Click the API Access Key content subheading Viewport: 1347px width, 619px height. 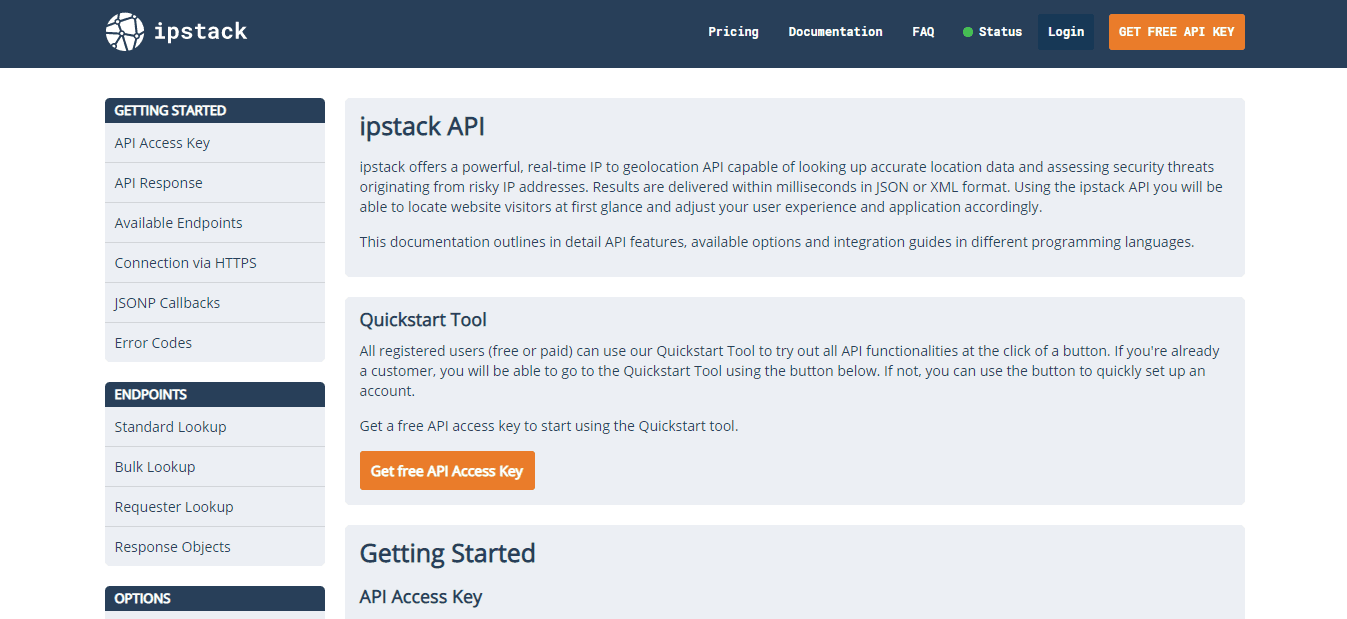tap(421, 597)
